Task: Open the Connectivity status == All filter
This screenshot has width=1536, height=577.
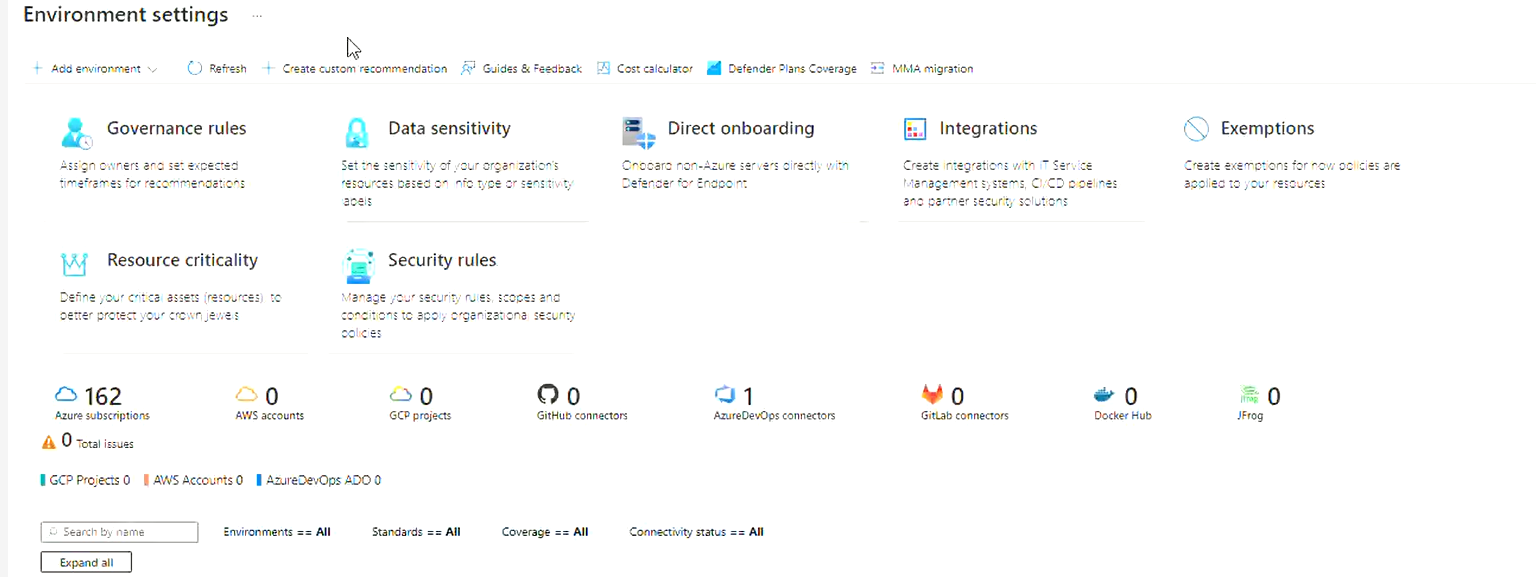Action: (696, 532)
